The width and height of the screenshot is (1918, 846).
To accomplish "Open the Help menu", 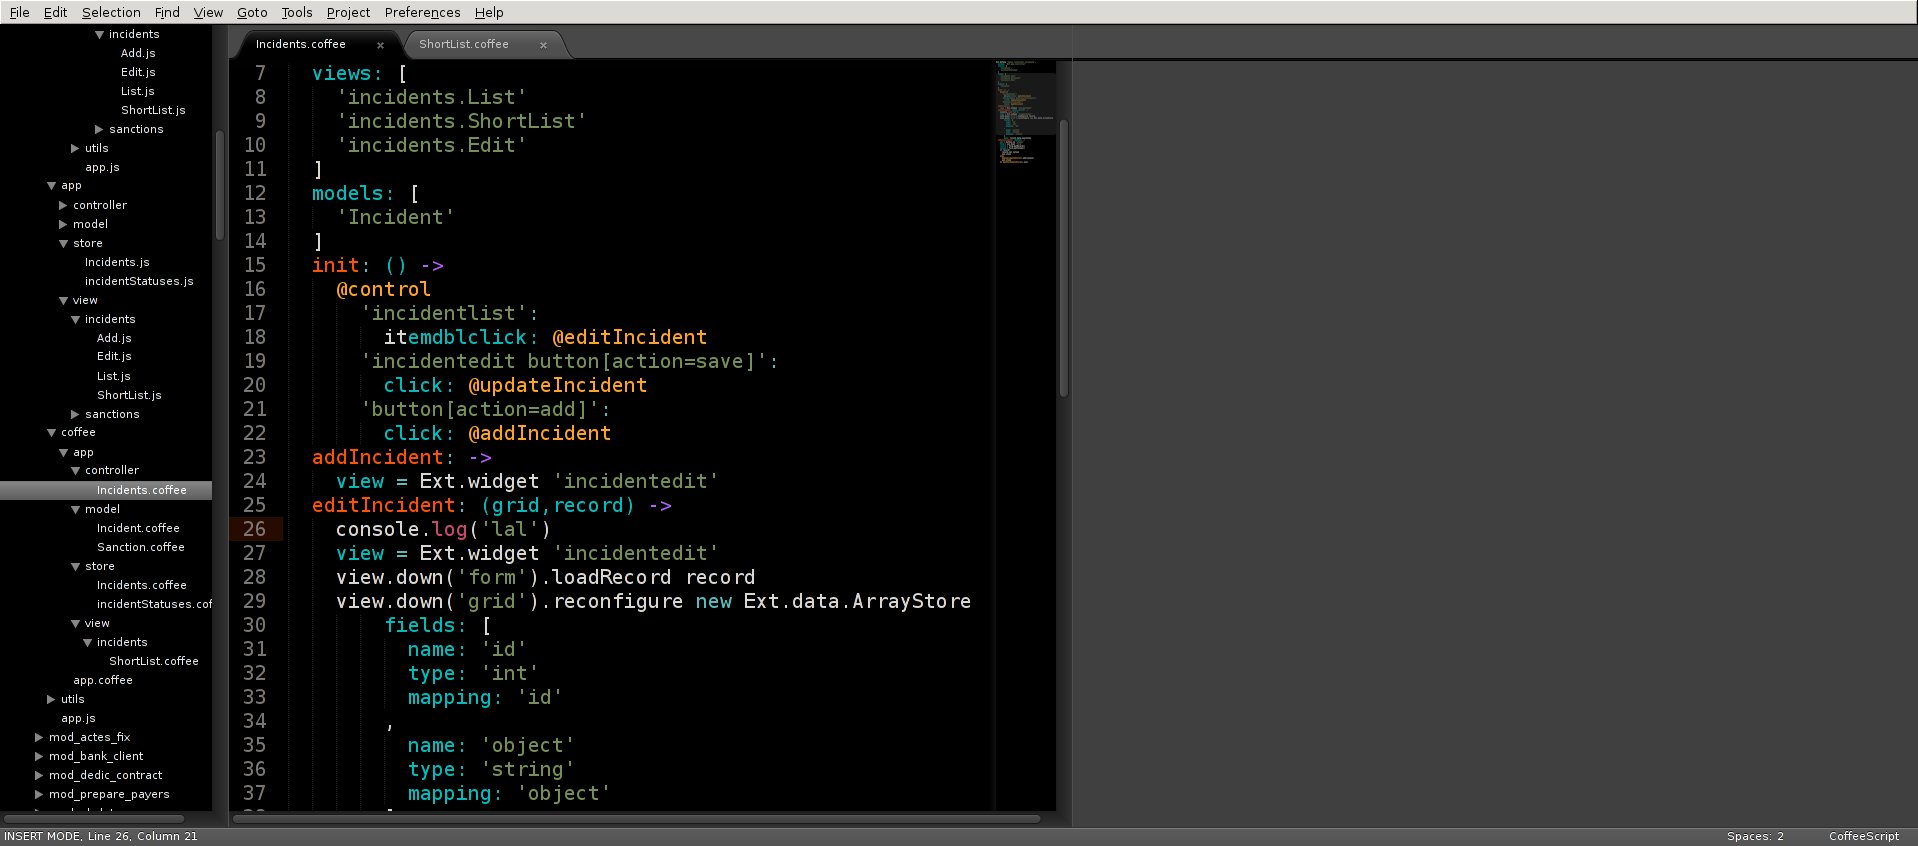I will [489, 12].
